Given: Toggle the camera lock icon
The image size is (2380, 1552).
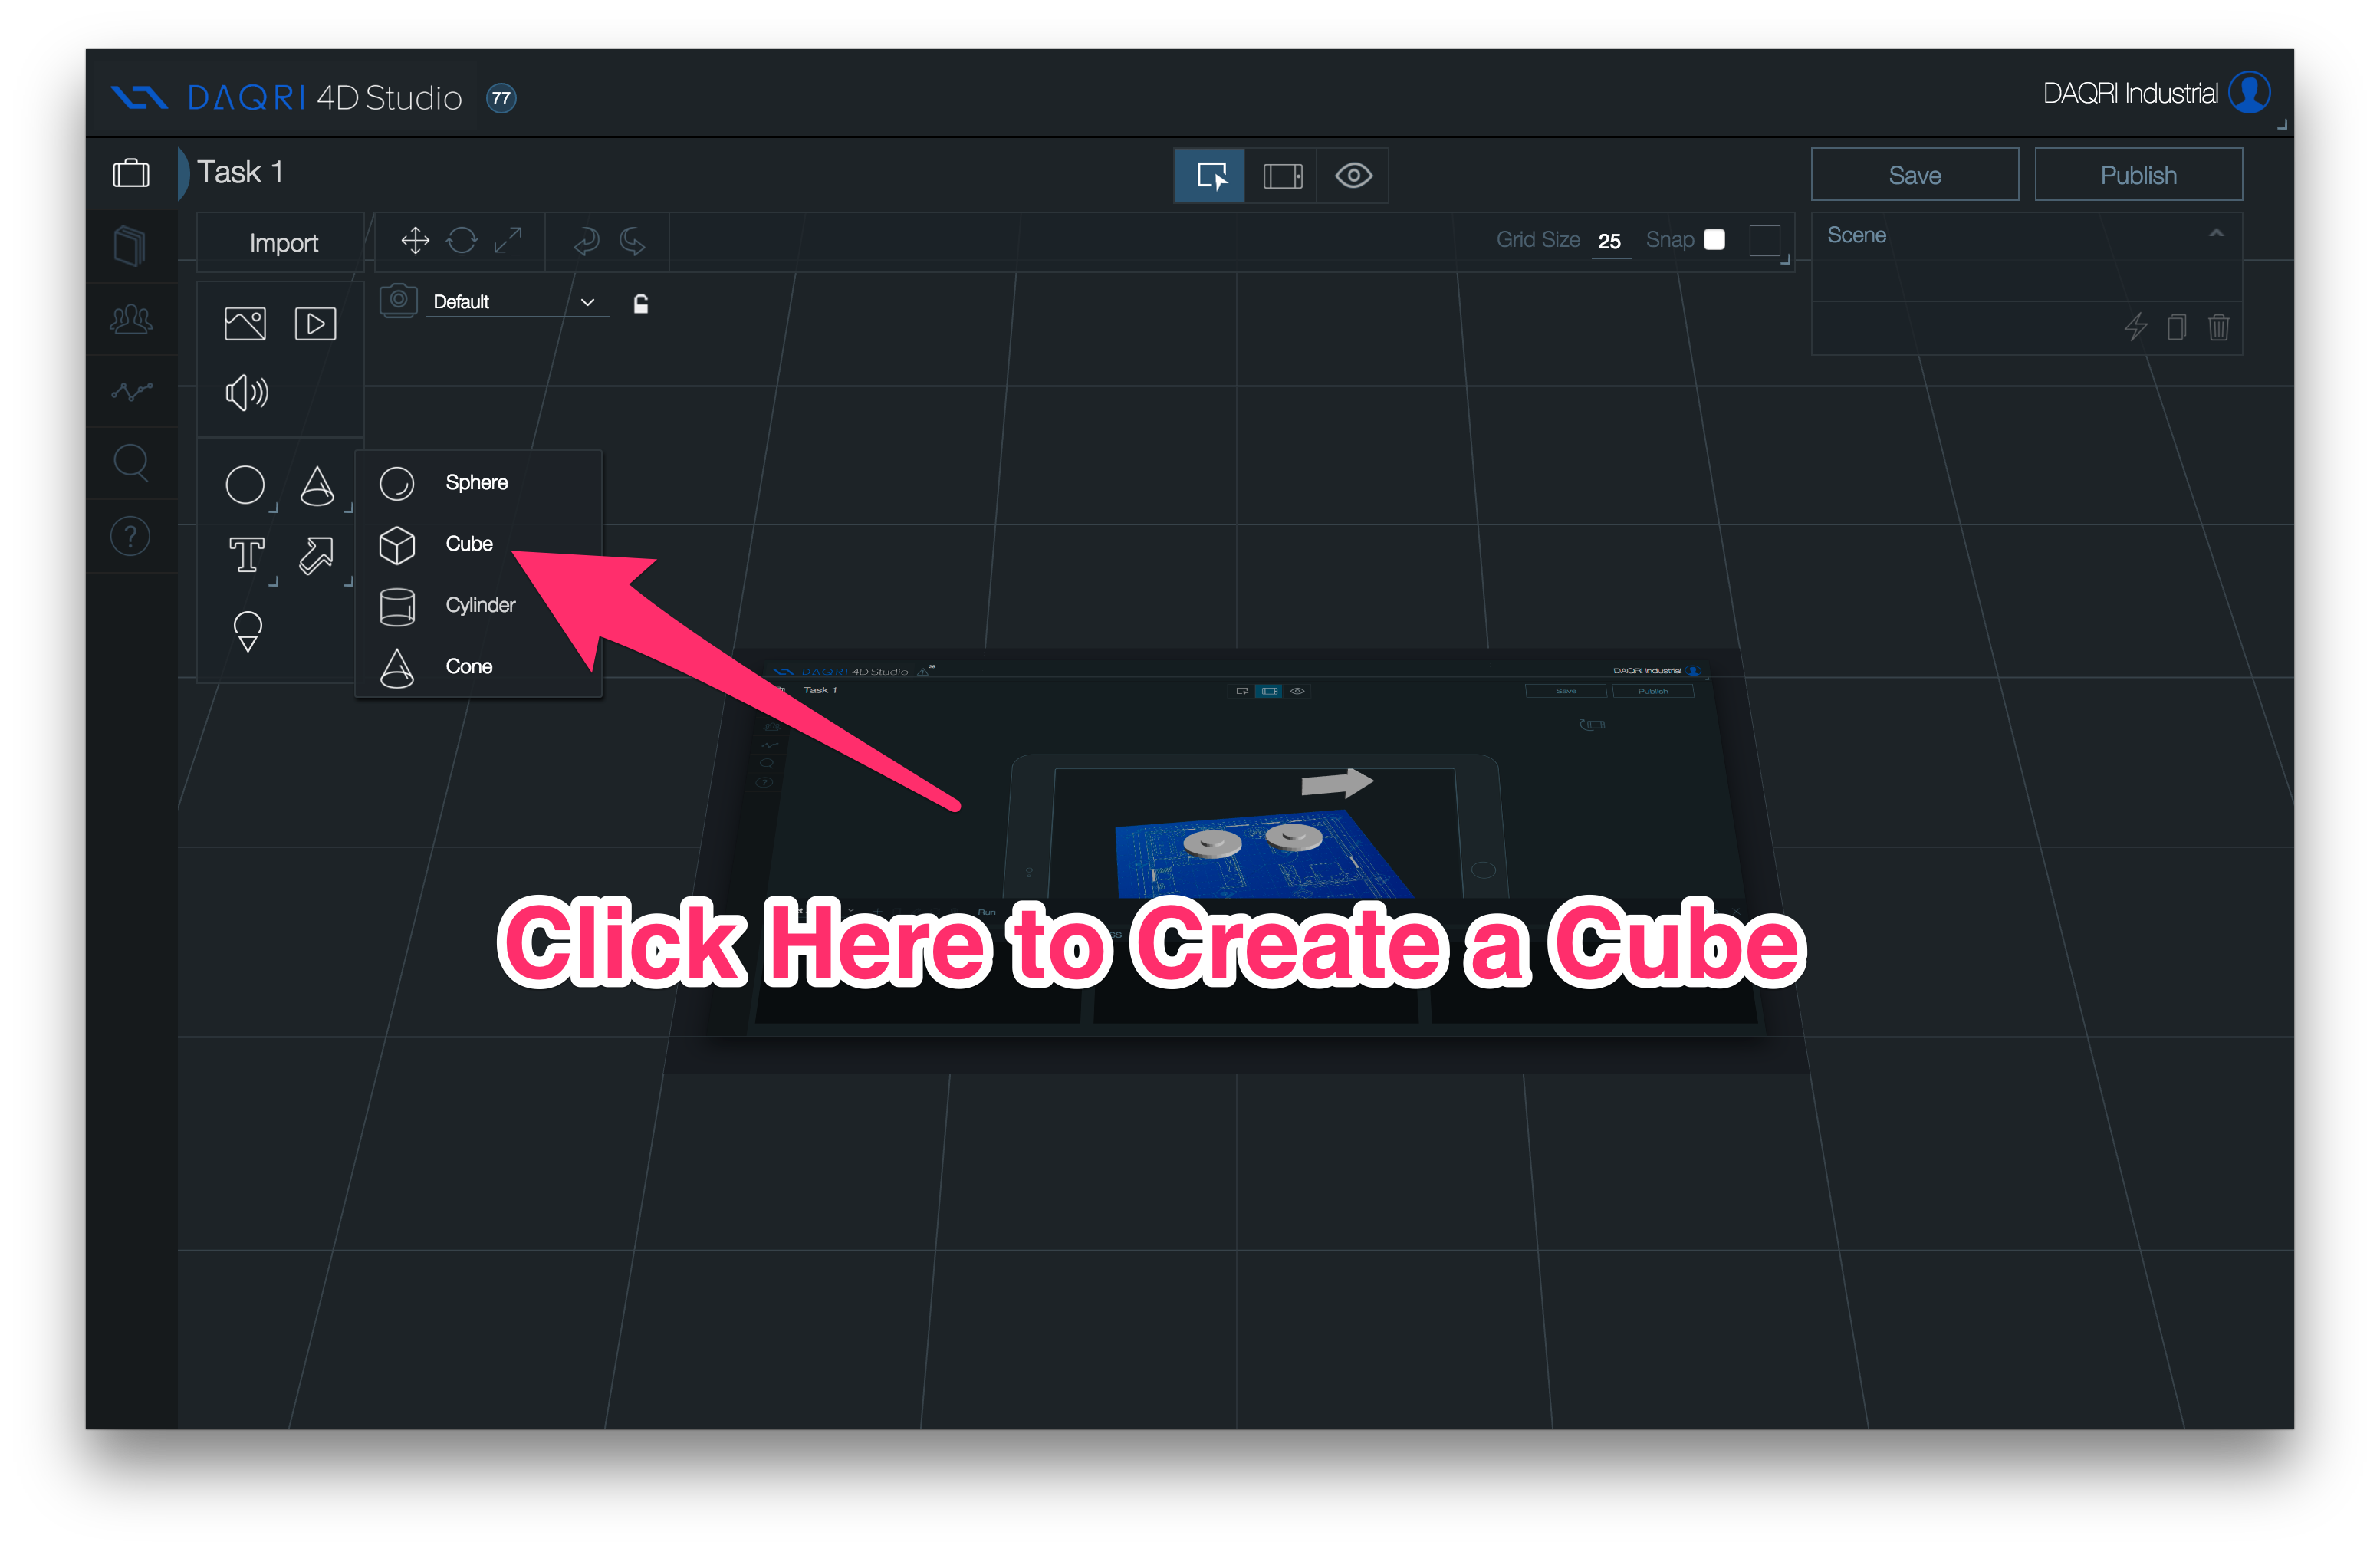Looking at the screenshot, I should (641, 304).
